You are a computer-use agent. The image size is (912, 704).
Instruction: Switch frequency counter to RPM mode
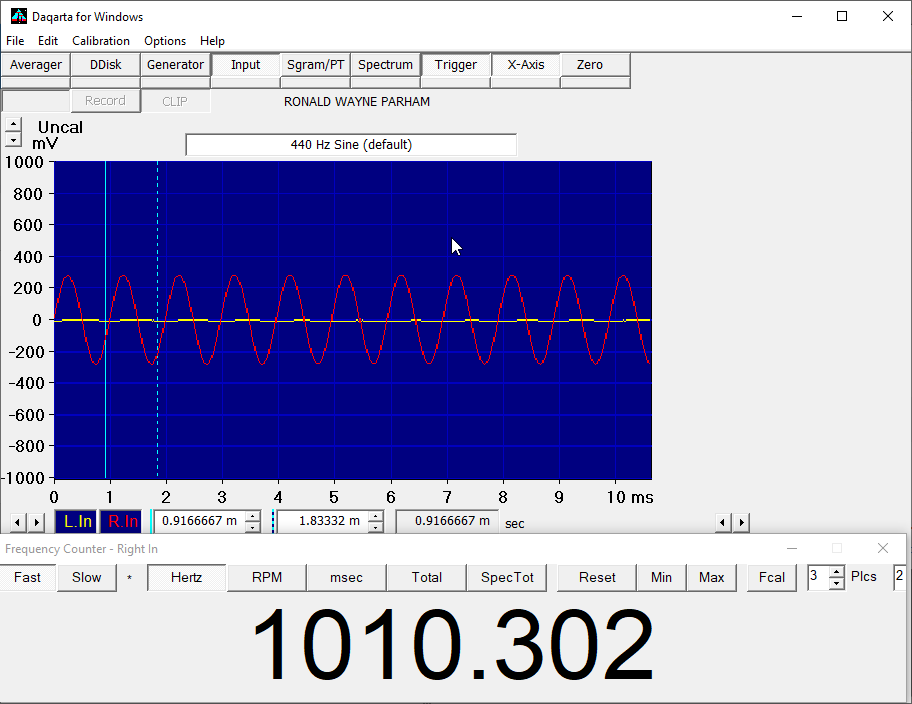coord(266,577)
